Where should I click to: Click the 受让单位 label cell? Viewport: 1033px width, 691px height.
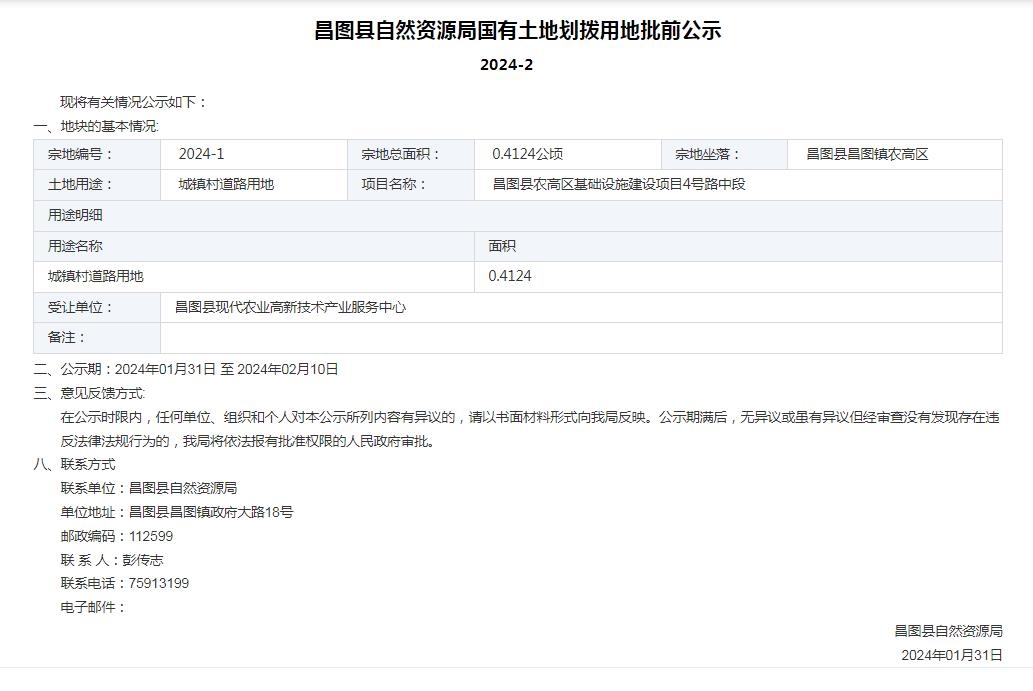pyautogui.click(x=97, y=308)
